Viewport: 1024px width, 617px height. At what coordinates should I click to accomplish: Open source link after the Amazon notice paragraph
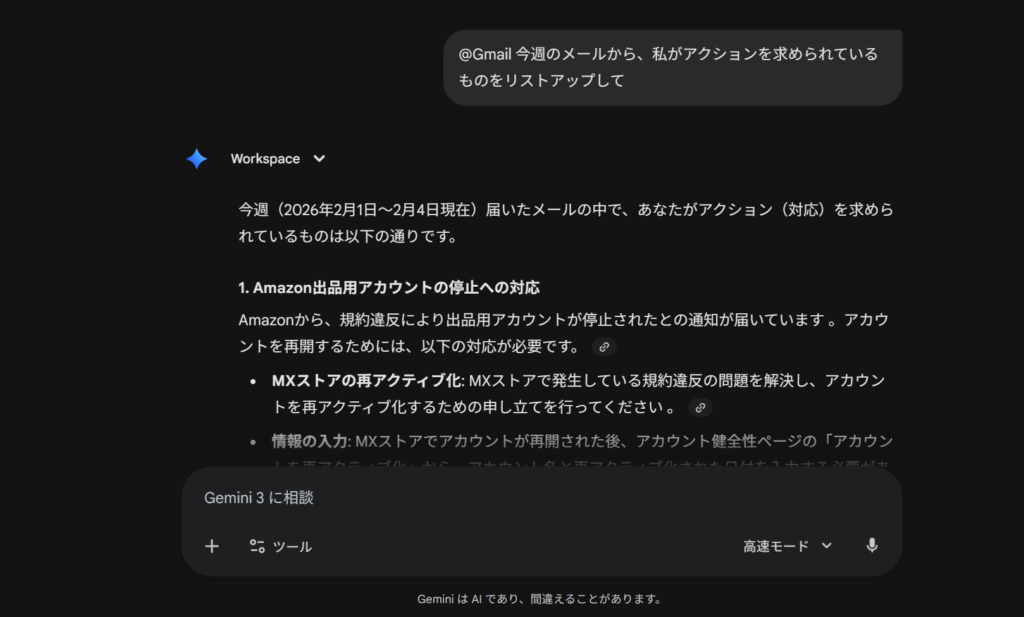602,347
